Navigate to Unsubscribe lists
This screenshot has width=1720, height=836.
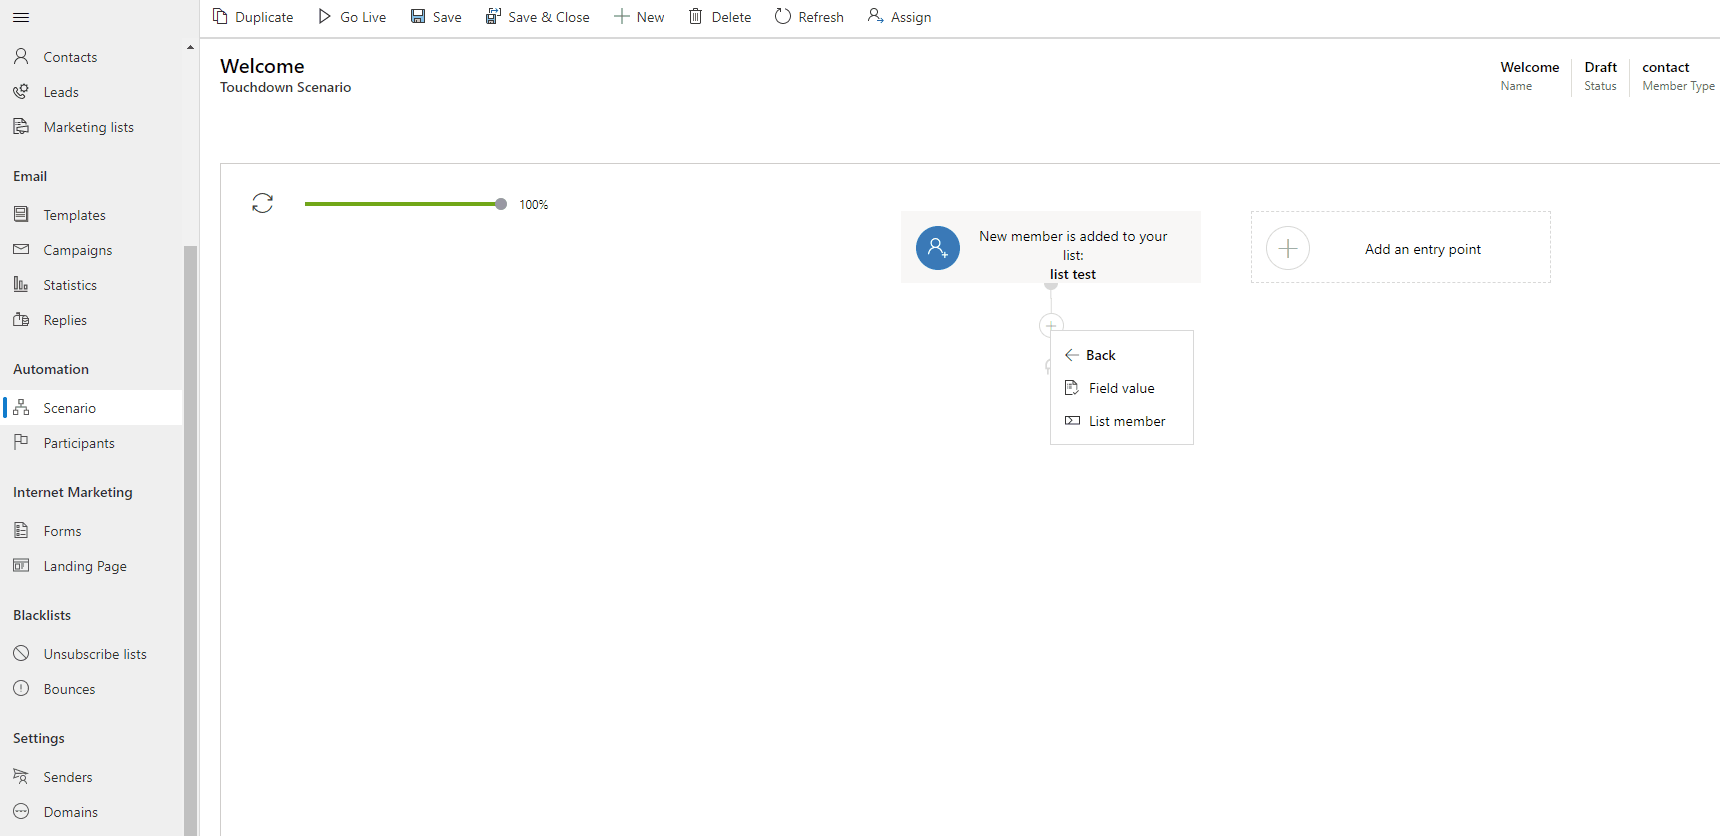pyautogui.click(x=95, y=654)
